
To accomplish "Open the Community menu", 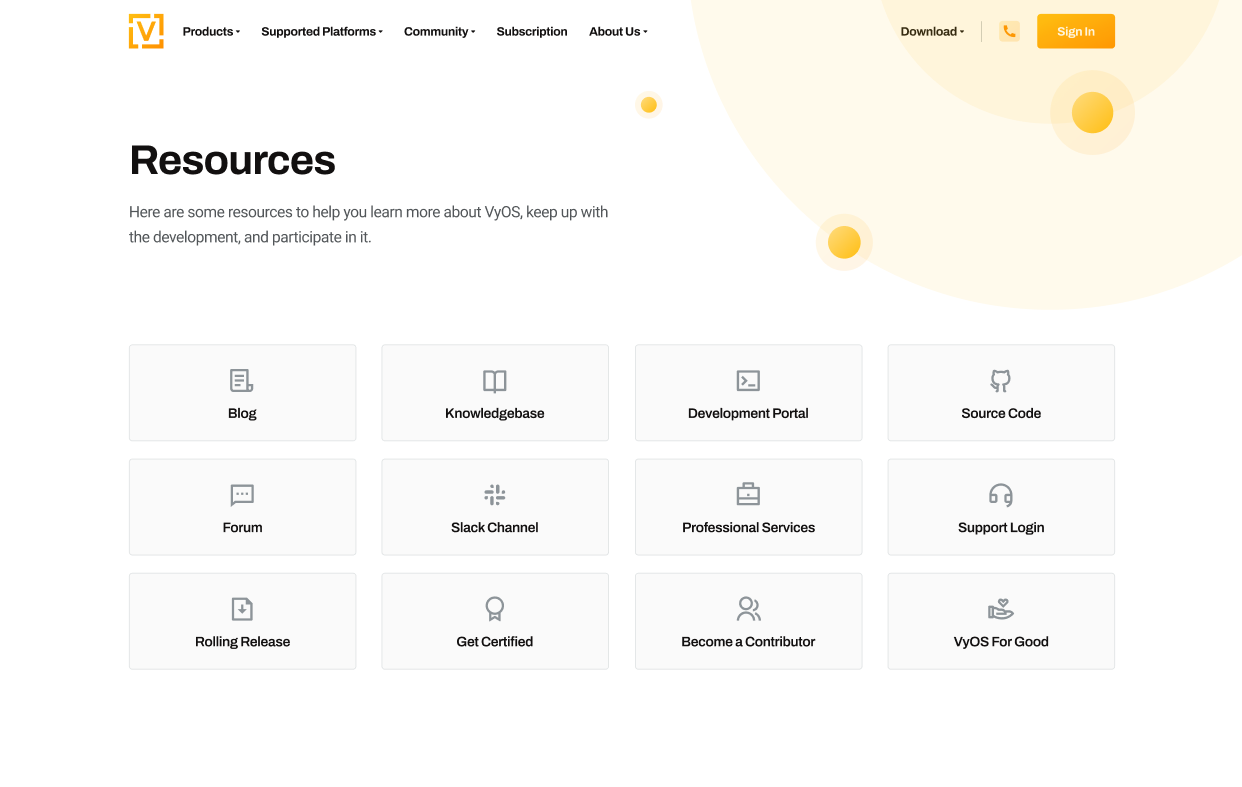I will (x=439, y=31).
